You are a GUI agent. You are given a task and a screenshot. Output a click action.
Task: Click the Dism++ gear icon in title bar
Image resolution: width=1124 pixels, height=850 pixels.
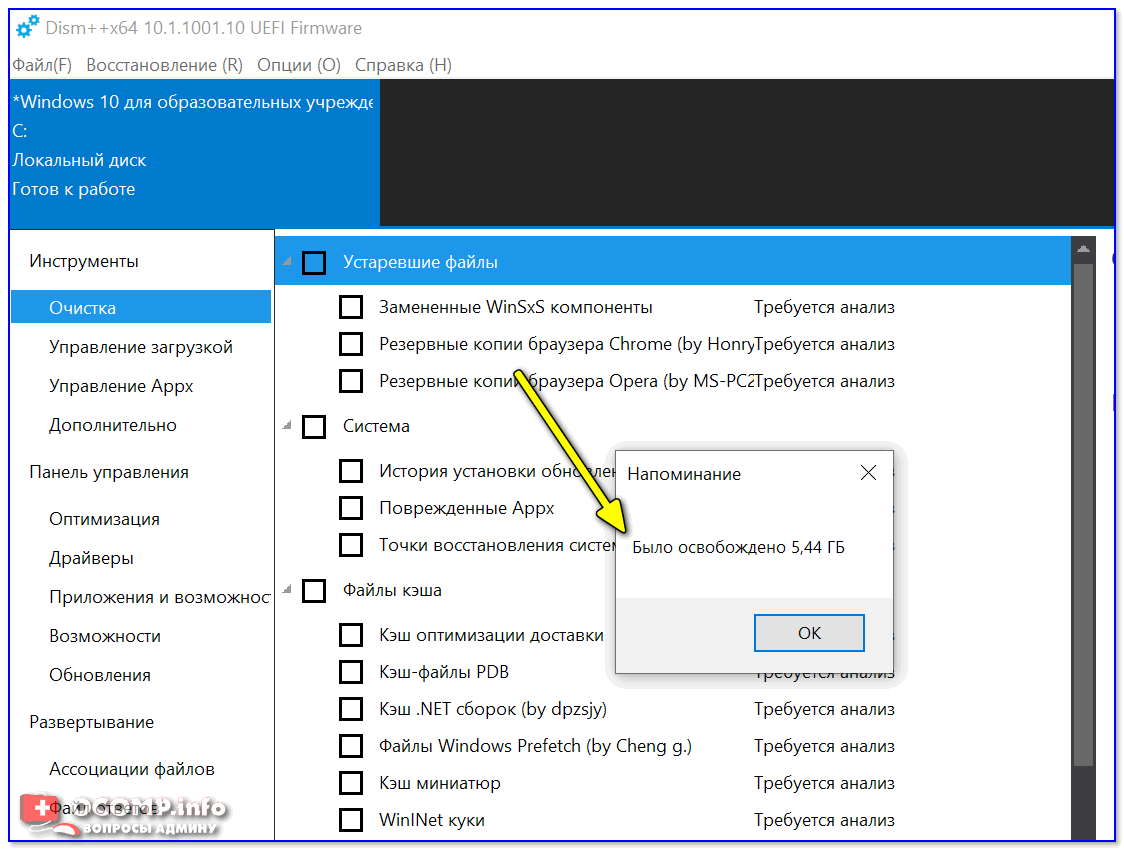click(27, 27)
